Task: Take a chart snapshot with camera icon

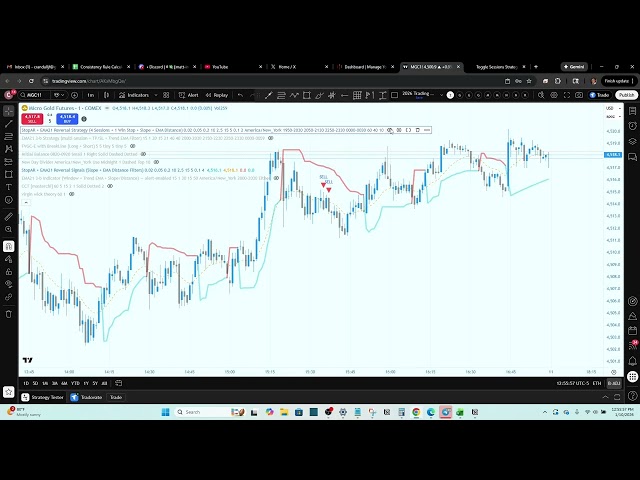Action: point(579,95)
